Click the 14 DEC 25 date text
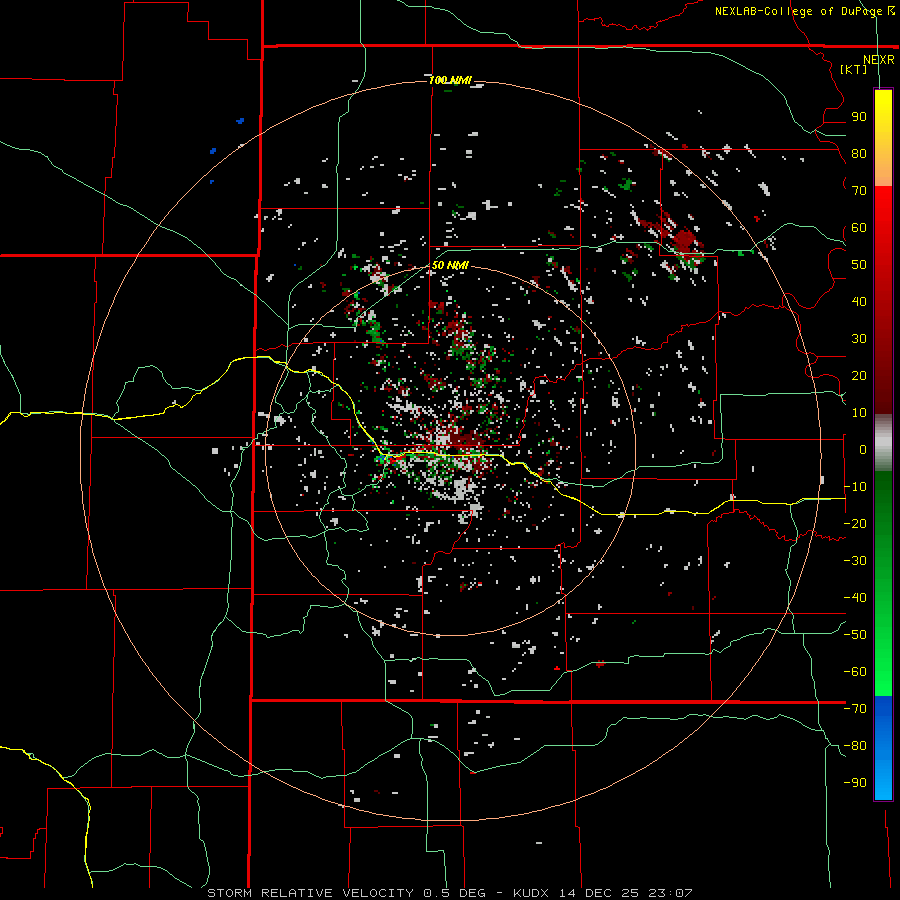 pos(599,893)
